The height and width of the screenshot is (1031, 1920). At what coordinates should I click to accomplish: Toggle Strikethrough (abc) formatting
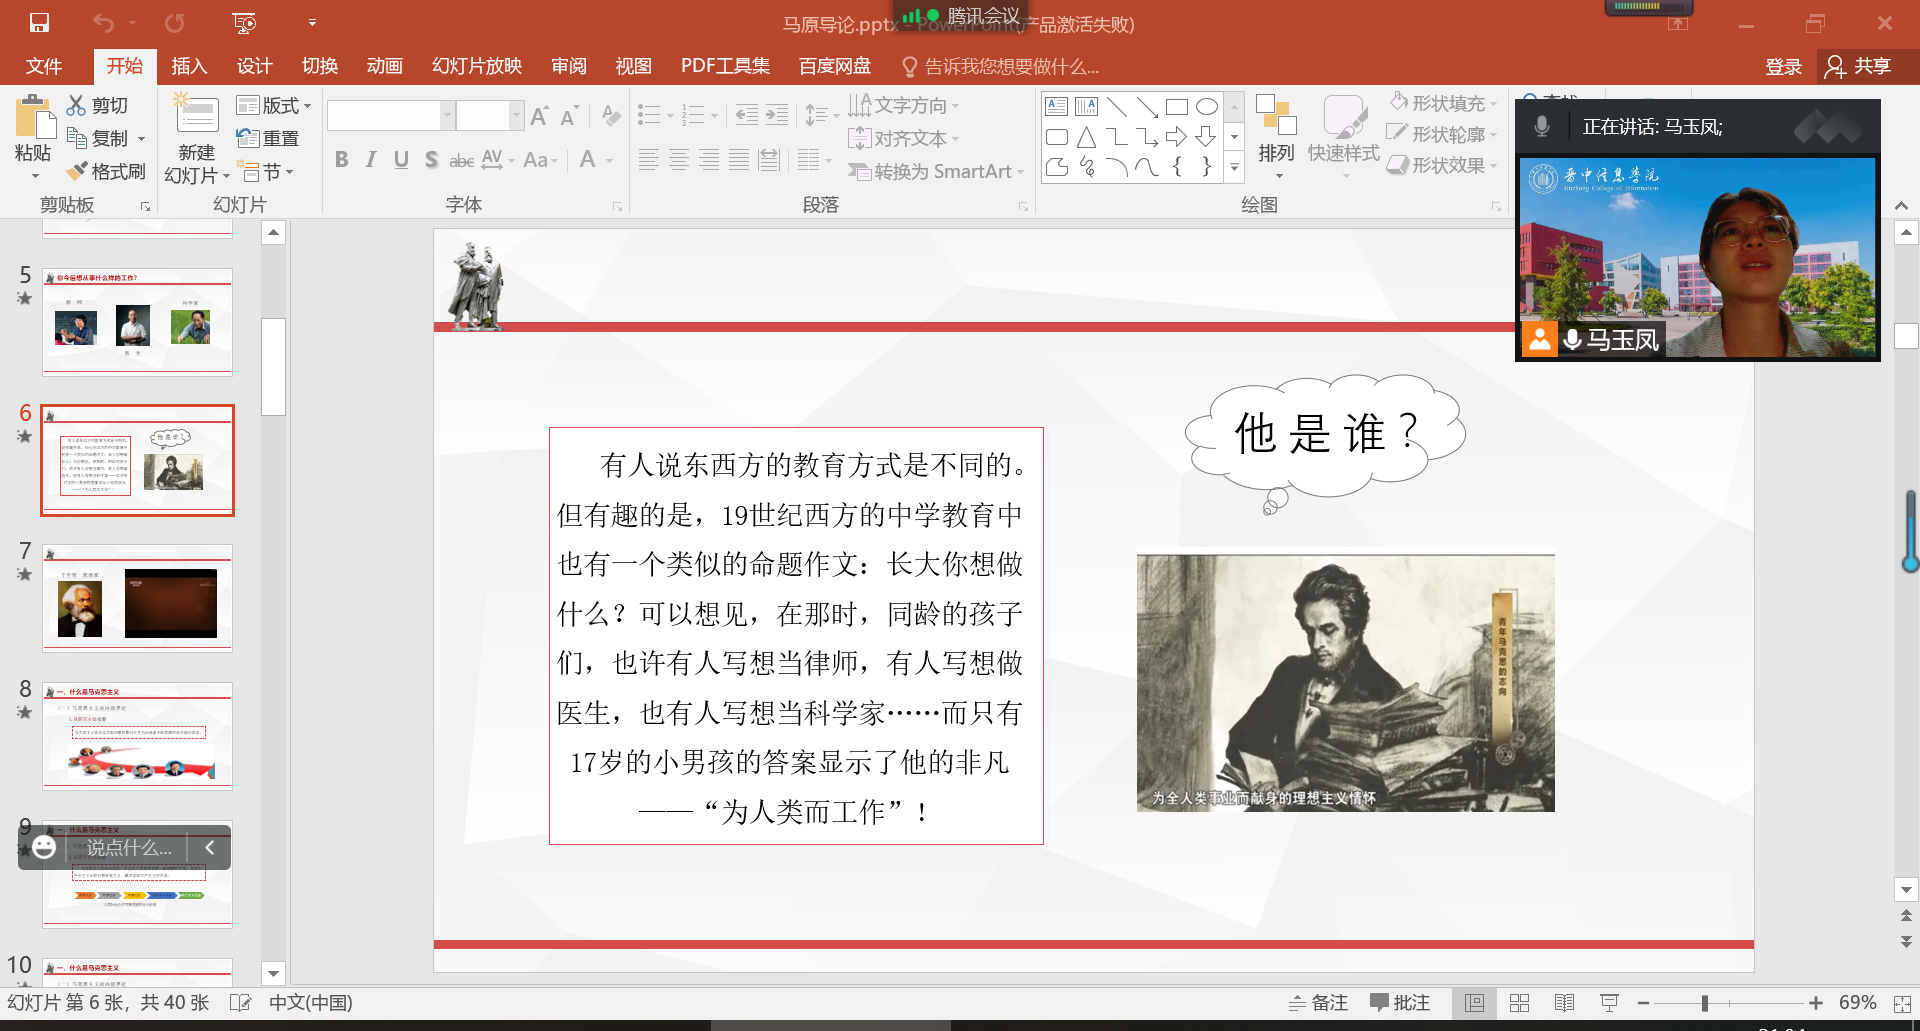[461, 160]
